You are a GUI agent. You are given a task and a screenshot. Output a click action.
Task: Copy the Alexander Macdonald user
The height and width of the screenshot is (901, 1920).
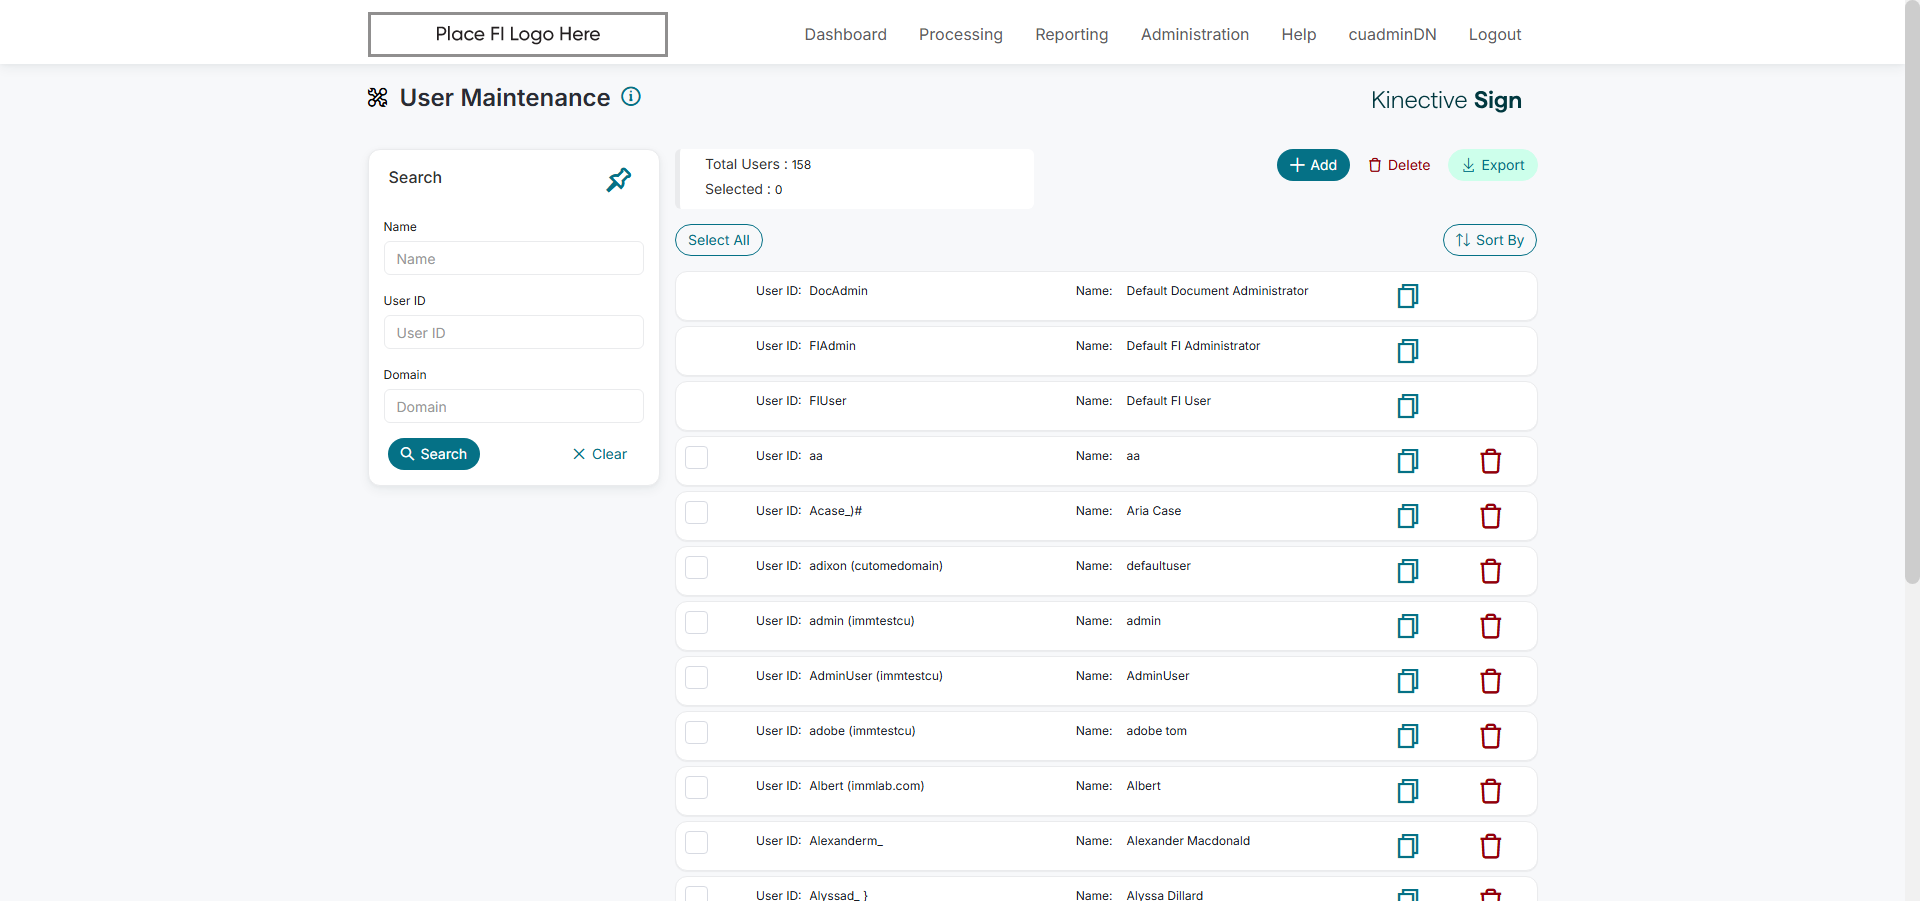click(x=1408, y=846)
